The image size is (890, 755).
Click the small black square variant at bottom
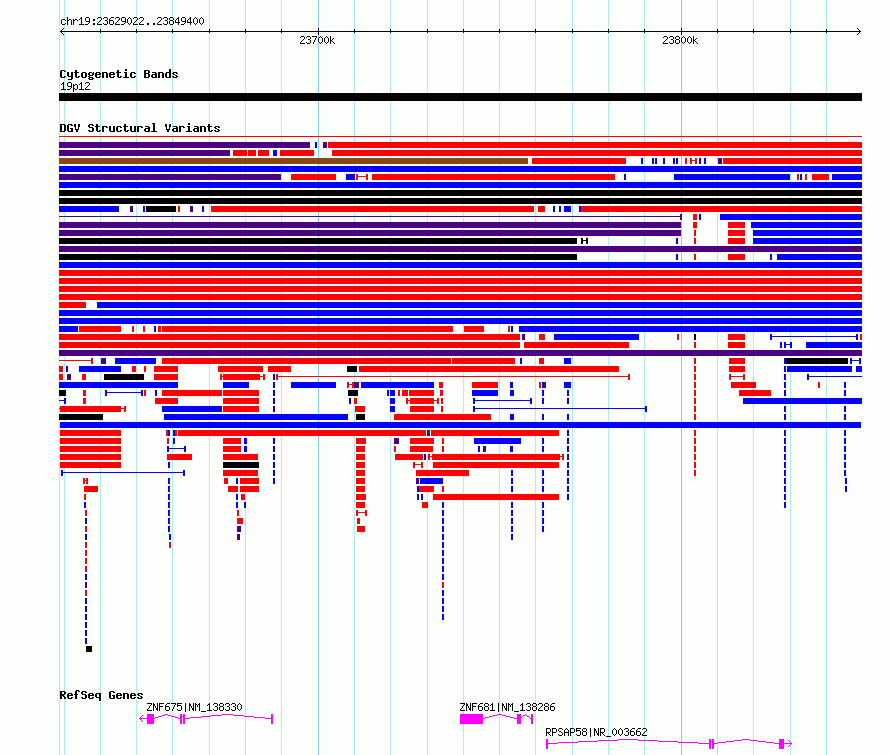(89, 649)
